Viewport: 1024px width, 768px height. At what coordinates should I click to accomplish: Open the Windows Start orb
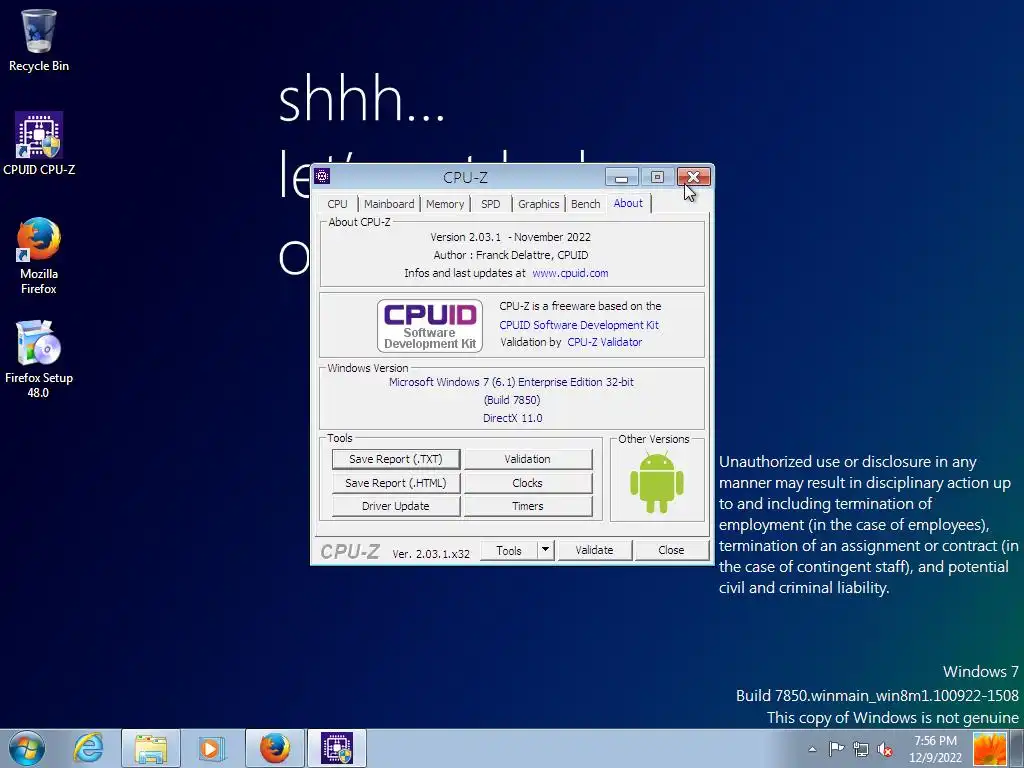[x=27, y=748]
